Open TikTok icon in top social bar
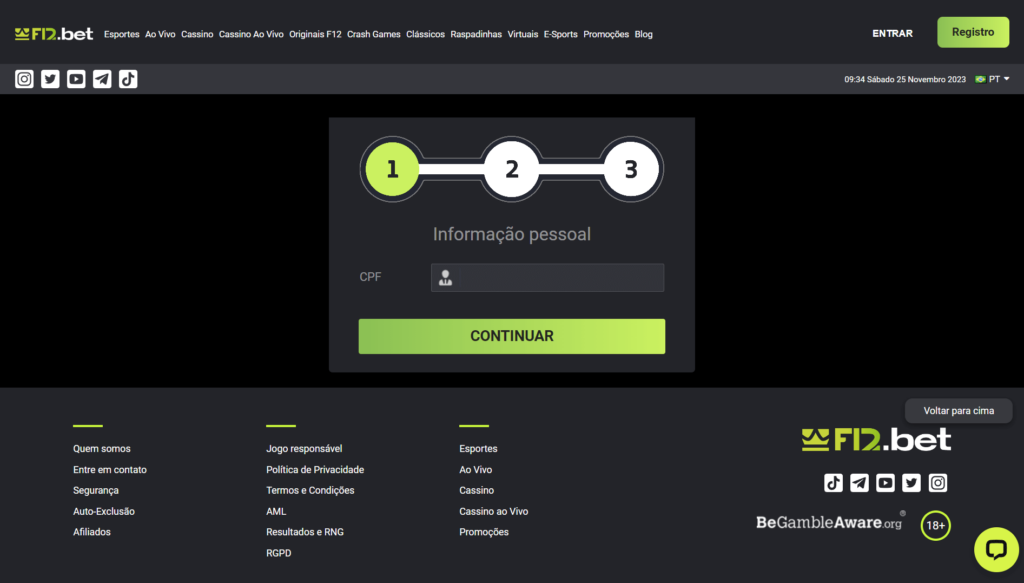This screenshot has height=583, width=1024. 128,79
